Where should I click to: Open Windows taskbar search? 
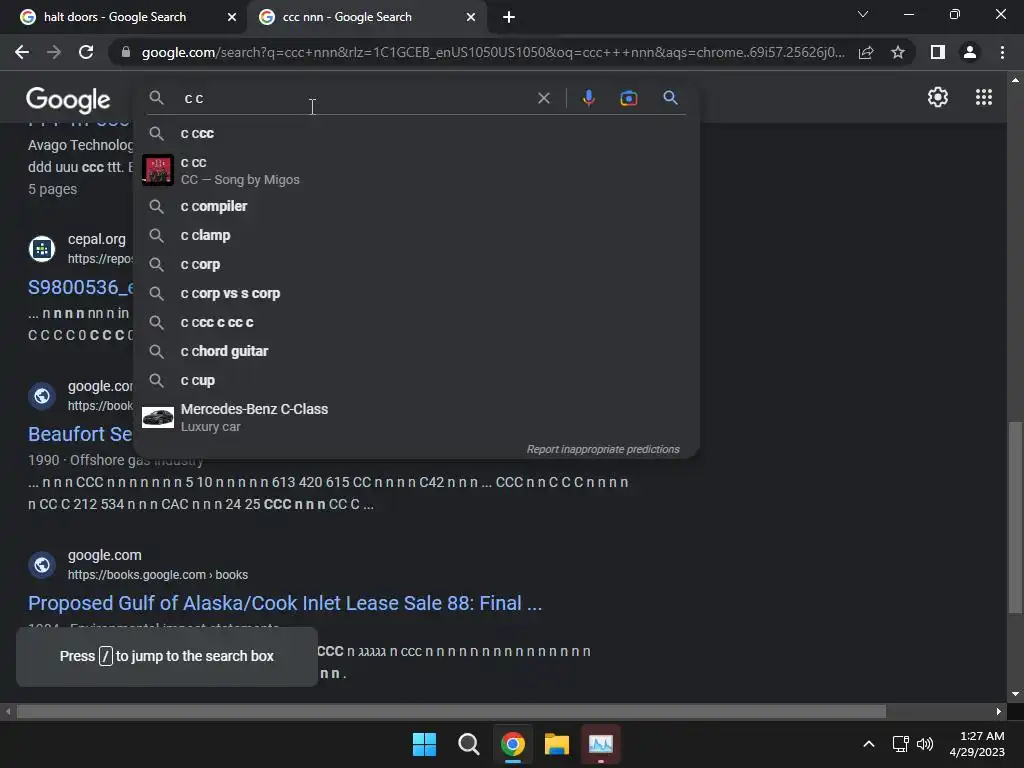[x=468, y=744]
